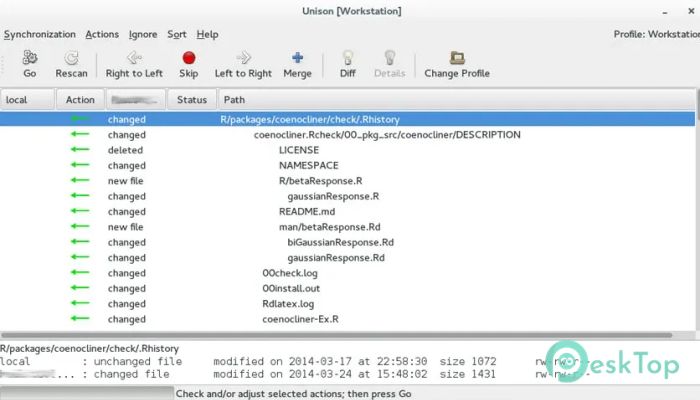Click green arrow in README.md row
This screenshot has height=400, width=700.
(80, 211)
